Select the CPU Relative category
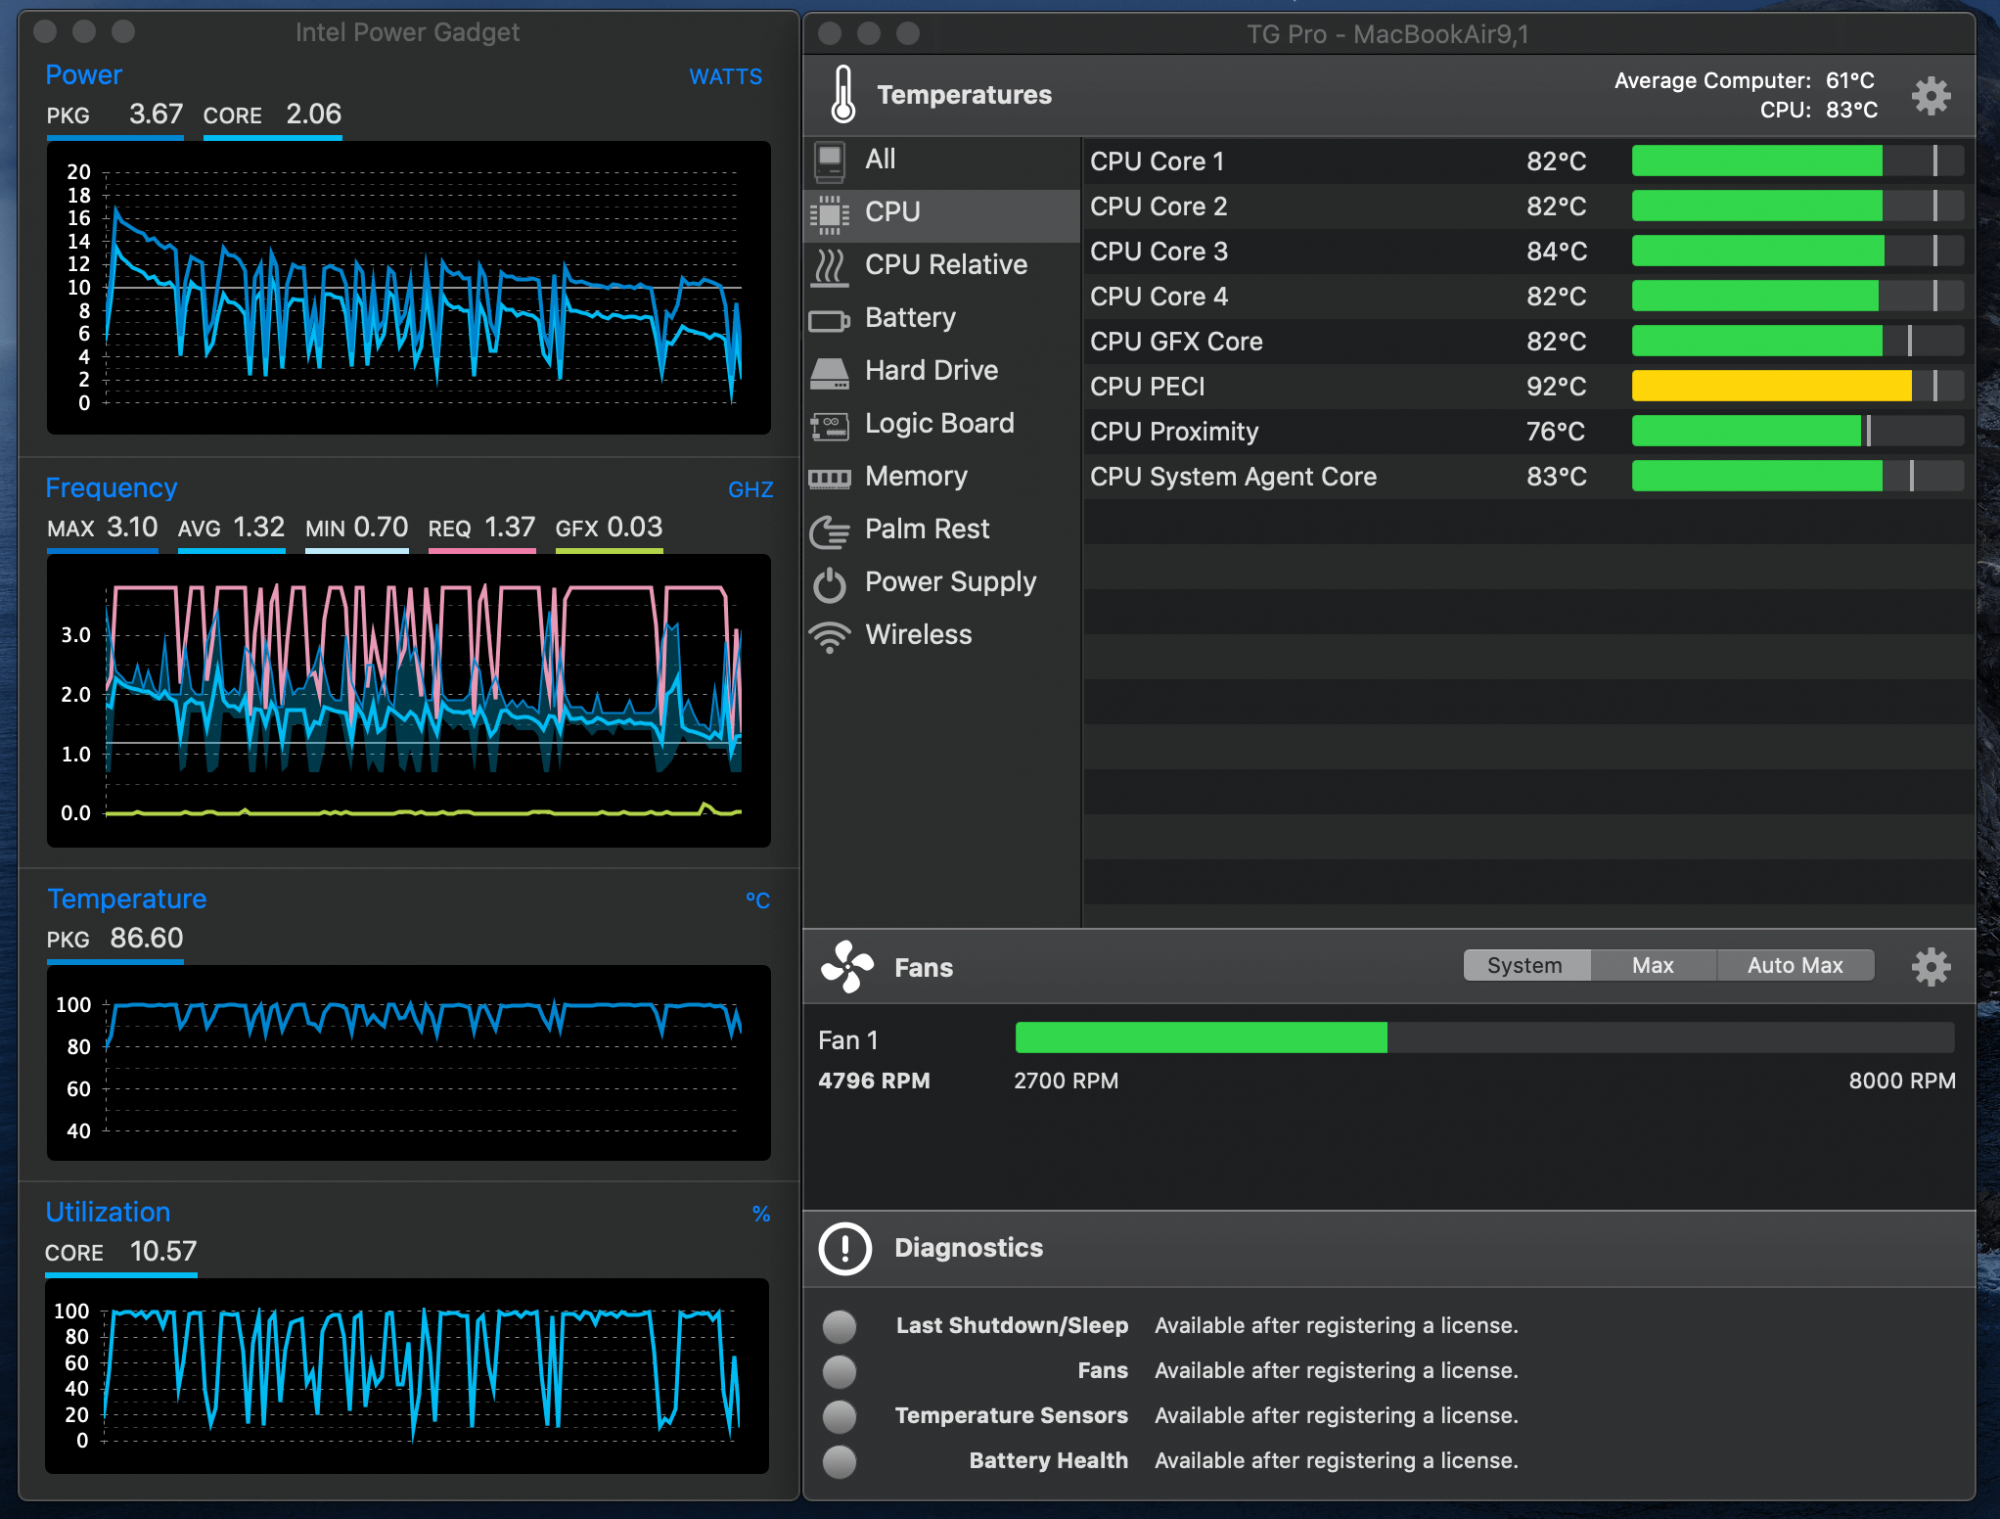This screenshot has width=2000, height=1519. (x=945, y=265)
